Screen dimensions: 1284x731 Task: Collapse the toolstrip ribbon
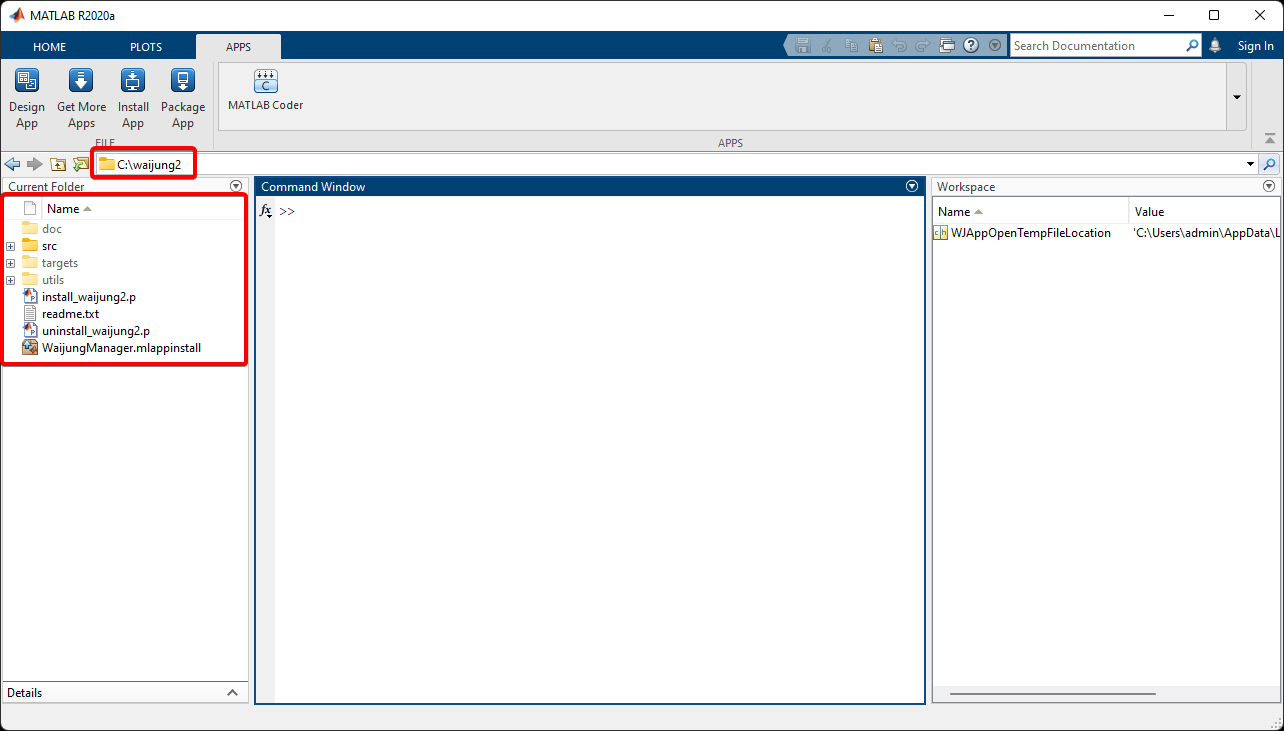(x=1270, y=139)
